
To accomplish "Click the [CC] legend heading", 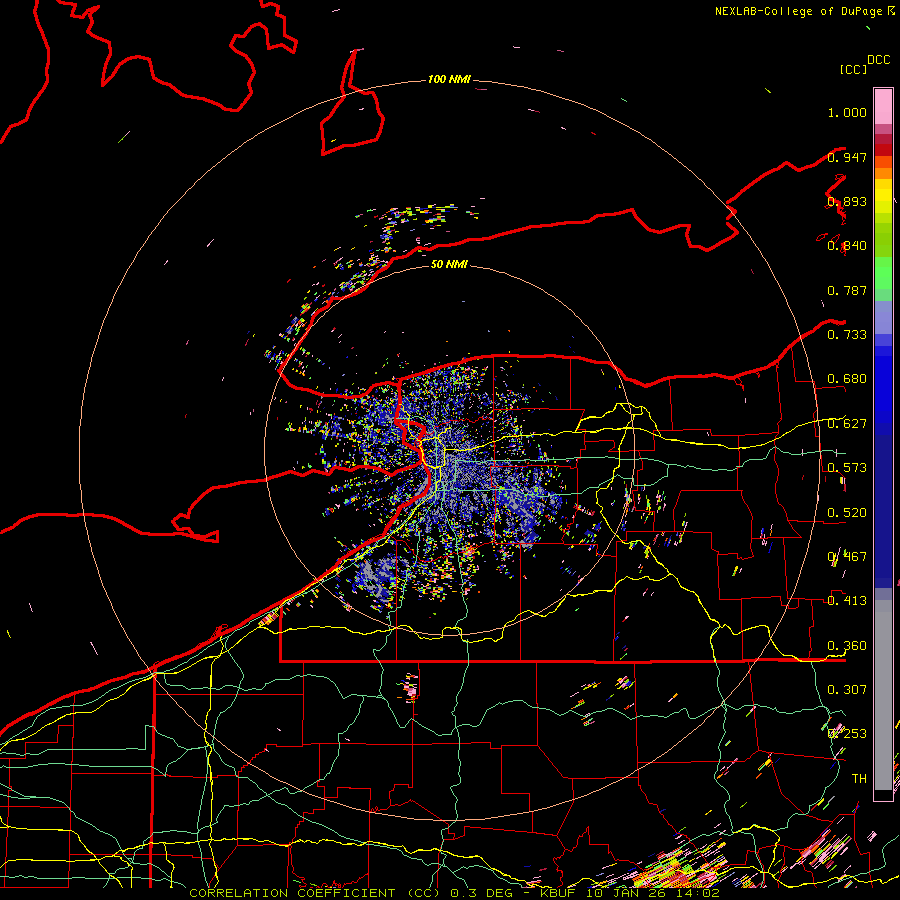I will point(854,69).
